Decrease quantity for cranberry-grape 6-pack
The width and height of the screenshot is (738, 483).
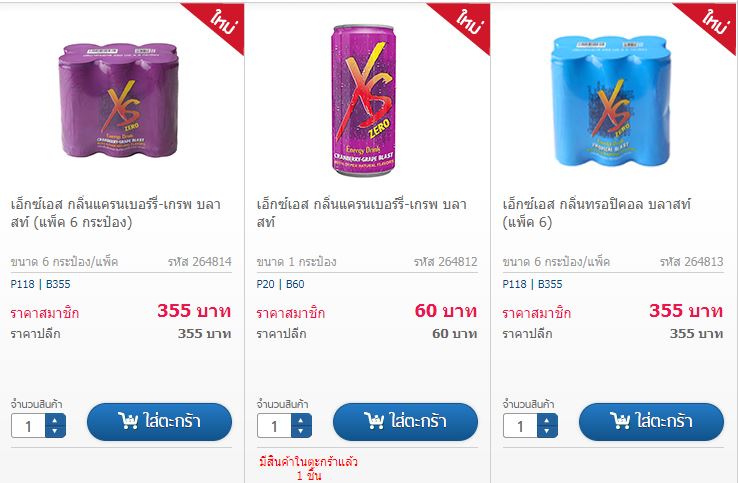click(55, 431)
